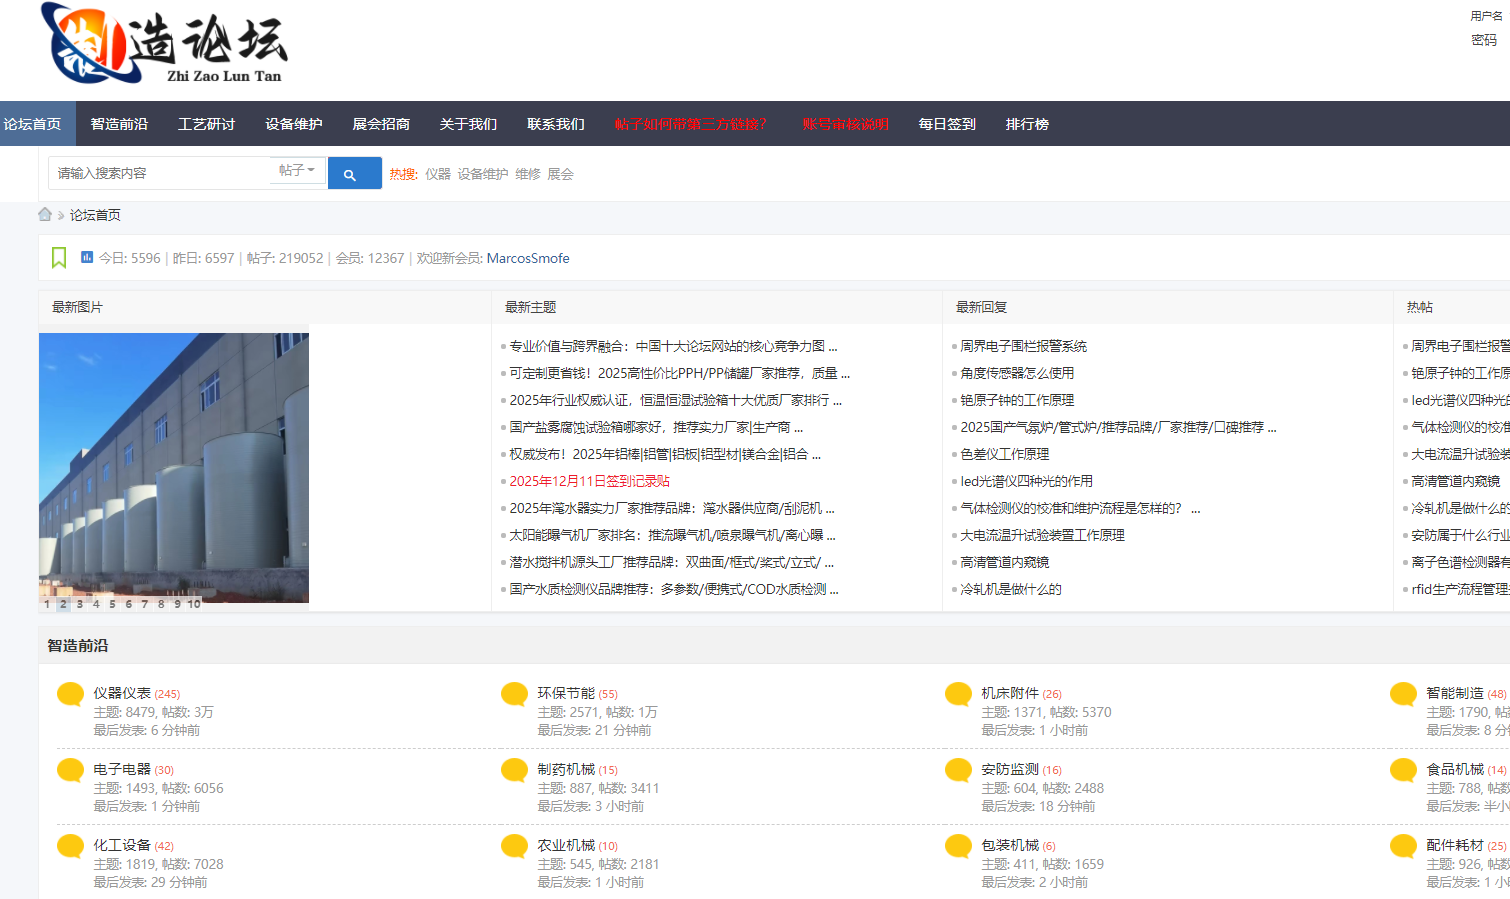Click the 包装机械 forum bubble icon
The width and height of the screenshot is (1510, 899).
[958, 846]
